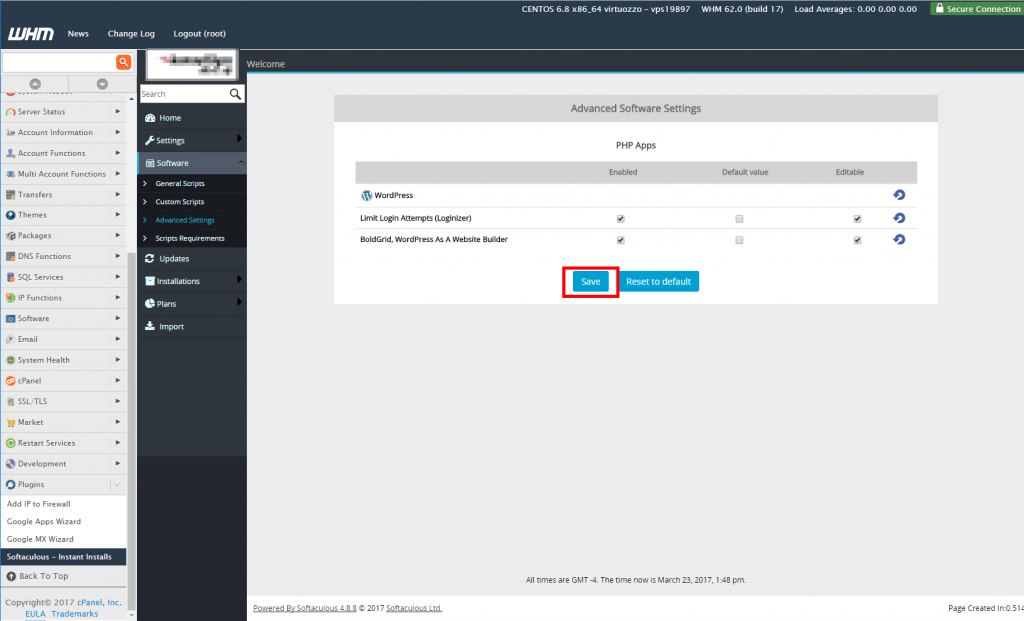This screenshot has width=1024, height=621.
Task: Open Add IP to Firewall plugin
Action: [39, 504]
